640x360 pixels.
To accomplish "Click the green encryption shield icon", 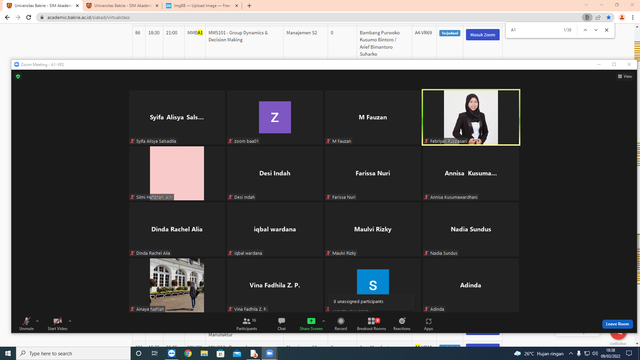I will point(18,76).
